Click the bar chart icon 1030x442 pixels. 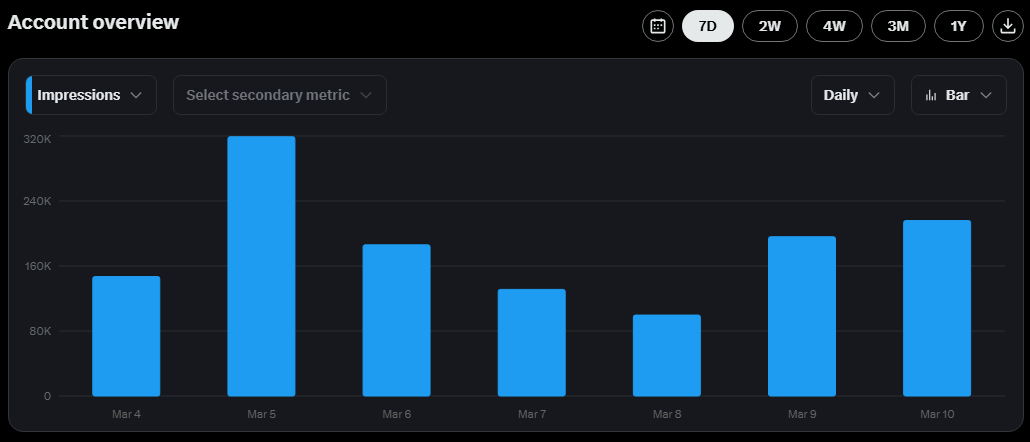tap(931, 95)
